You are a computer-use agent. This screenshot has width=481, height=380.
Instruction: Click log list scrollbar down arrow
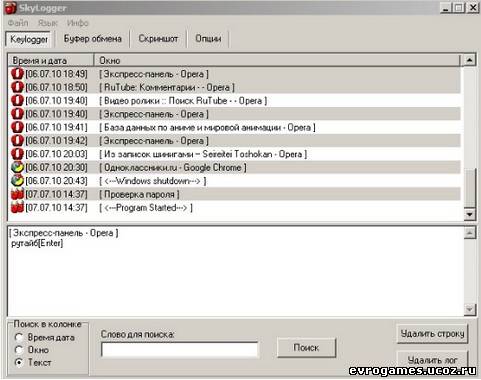click(x=469, y=214)
